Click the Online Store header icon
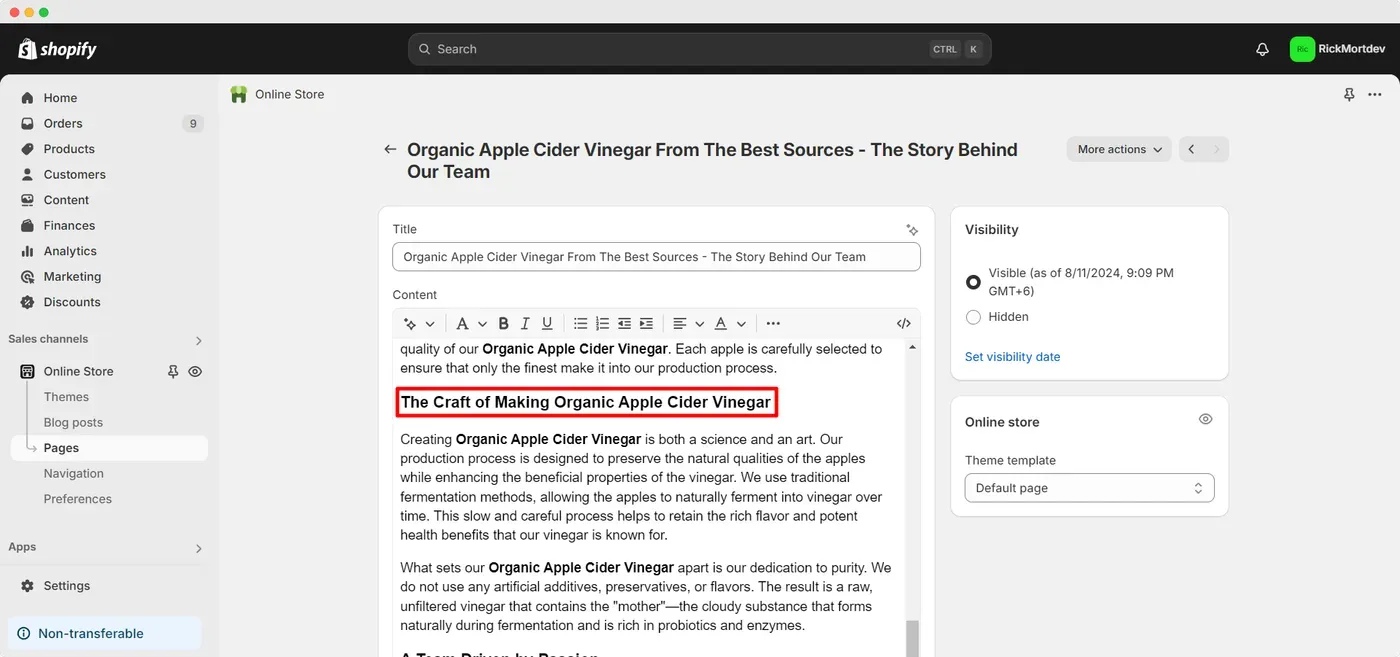This screenshot has width=1400, height=657. [238, 94]
